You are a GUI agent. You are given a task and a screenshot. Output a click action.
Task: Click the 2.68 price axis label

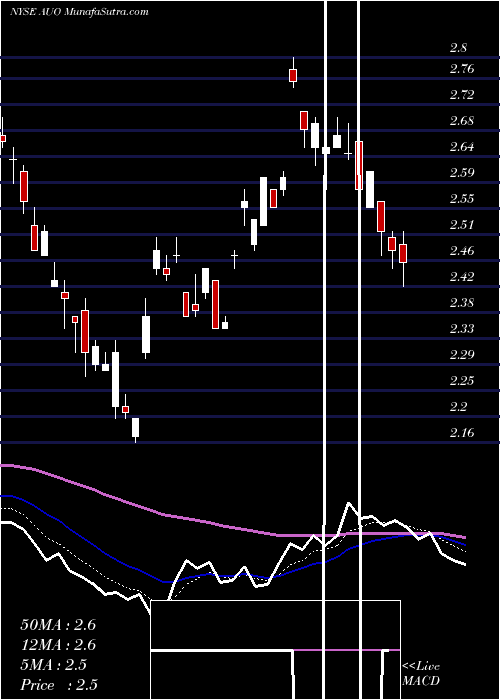click(x=462, y=121)
